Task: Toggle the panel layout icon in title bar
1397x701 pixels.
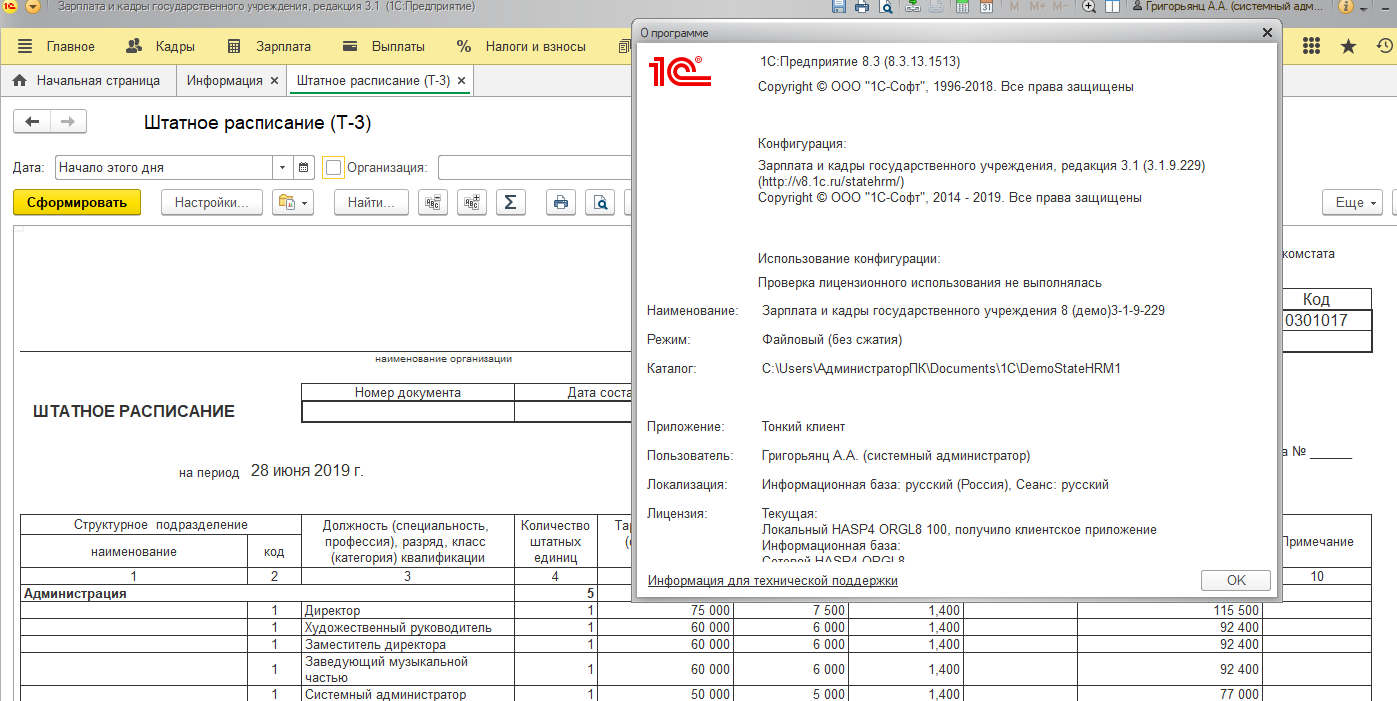Action: click(x=1112, y=7)
